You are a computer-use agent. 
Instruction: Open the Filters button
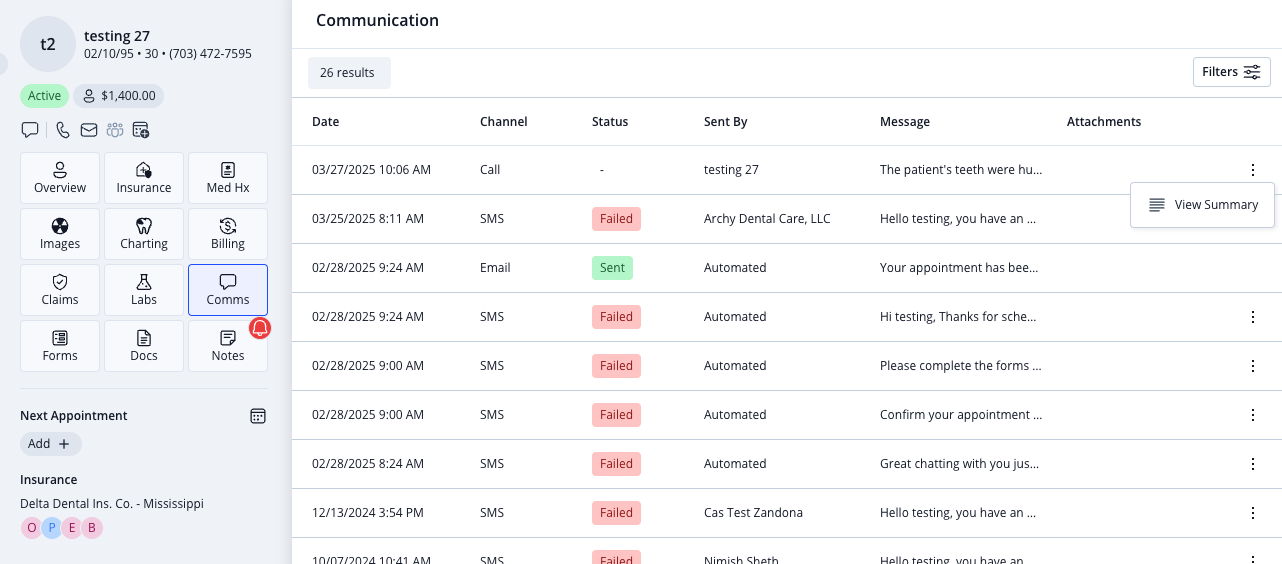pos(1231,72)
